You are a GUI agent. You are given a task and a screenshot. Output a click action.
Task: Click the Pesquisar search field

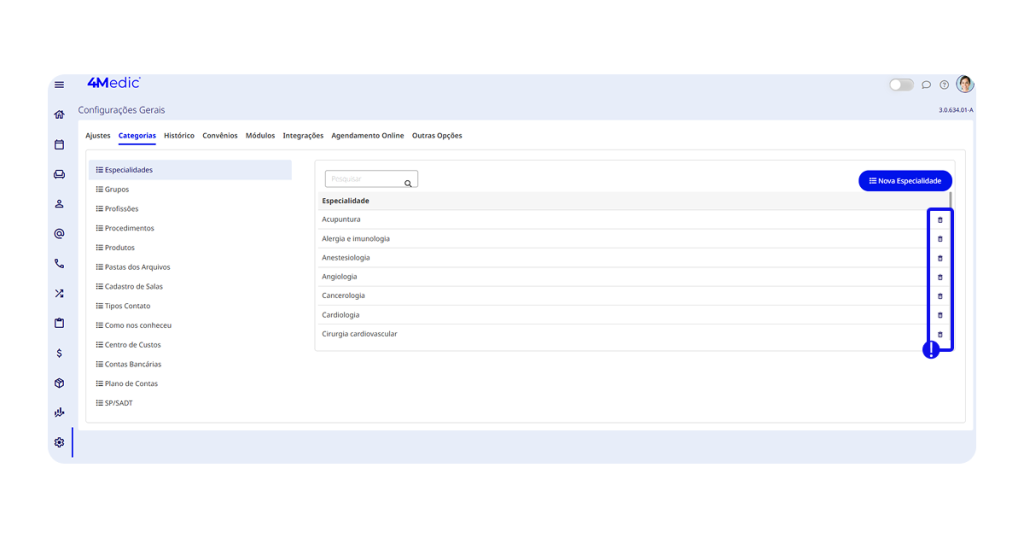pos(365,179)
